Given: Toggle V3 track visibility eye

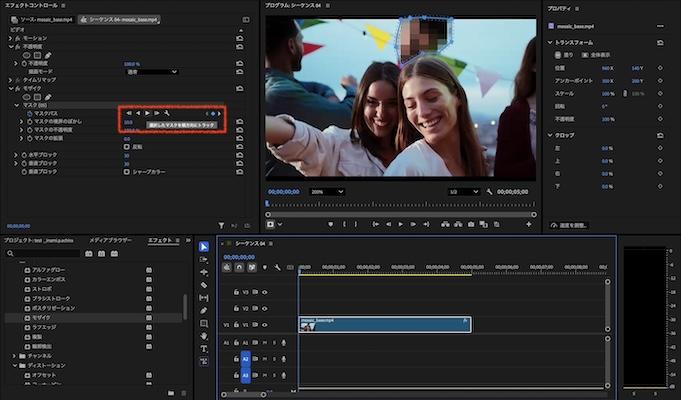Looking at the screenshot, I should 265,292.
